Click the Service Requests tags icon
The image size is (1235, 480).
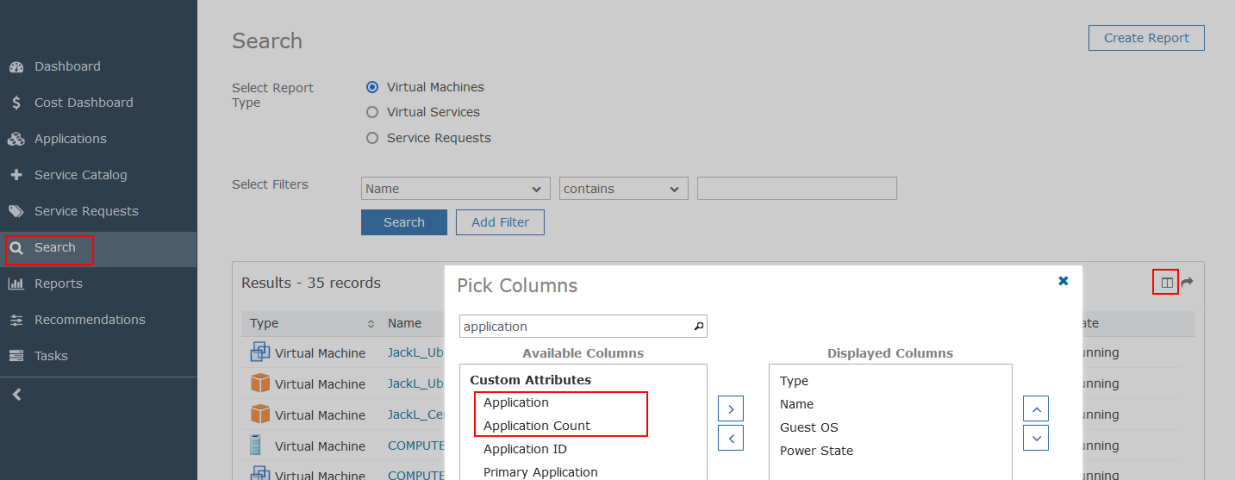tap(16, 211)
